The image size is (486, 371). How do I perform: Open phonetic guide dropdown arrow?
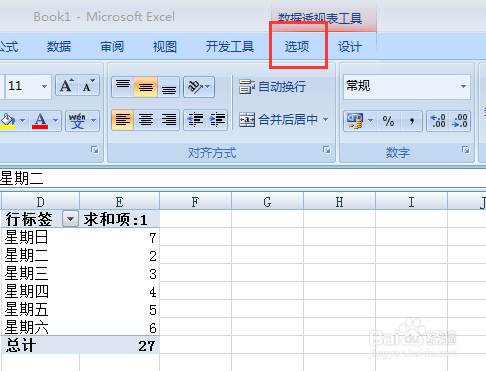point(94,120)
